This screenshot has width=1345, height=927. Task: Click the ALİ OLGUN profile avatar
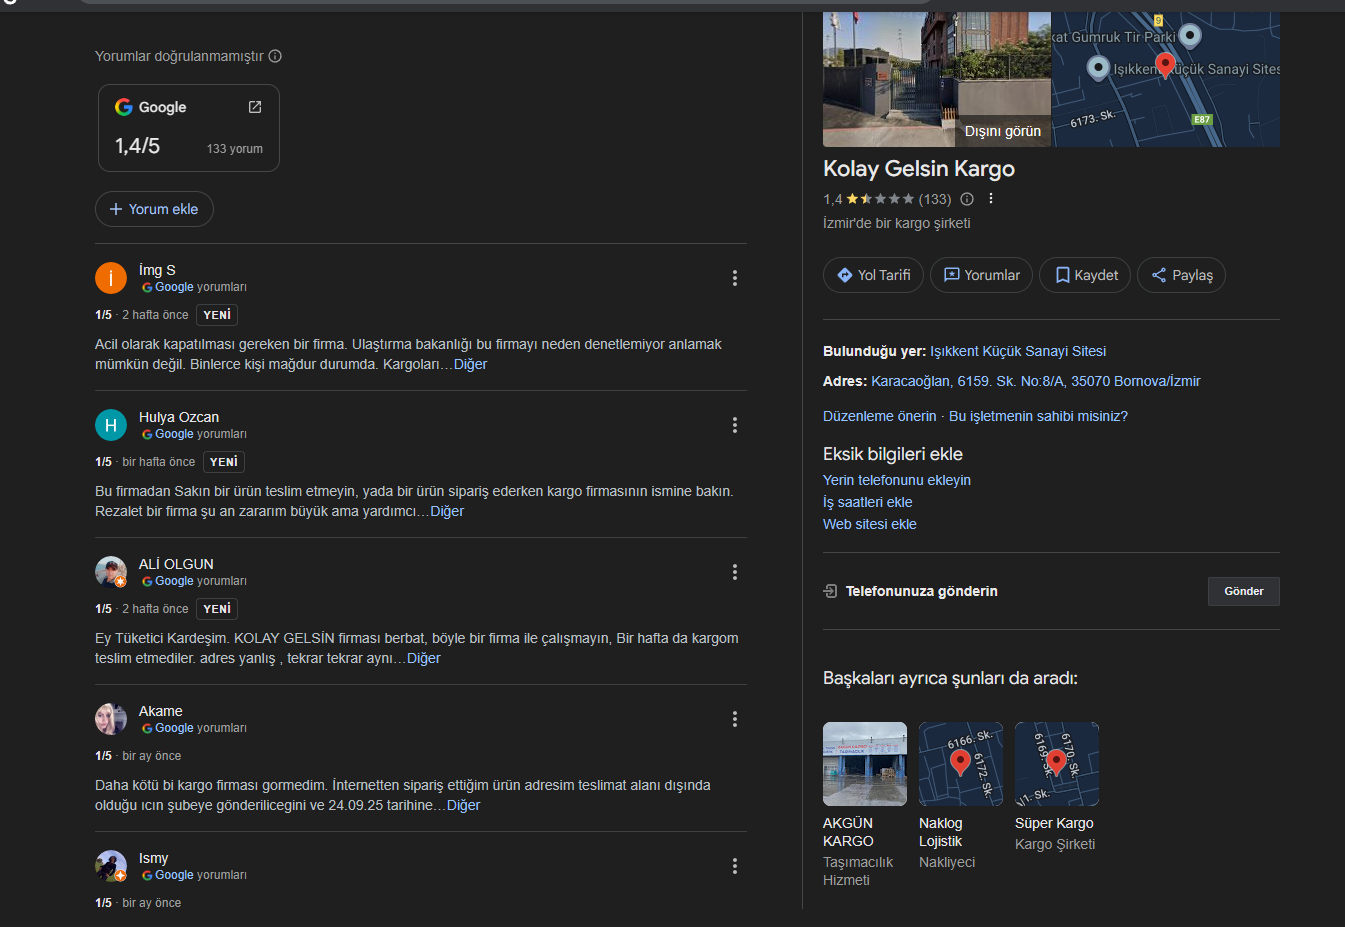pos(111,572)
